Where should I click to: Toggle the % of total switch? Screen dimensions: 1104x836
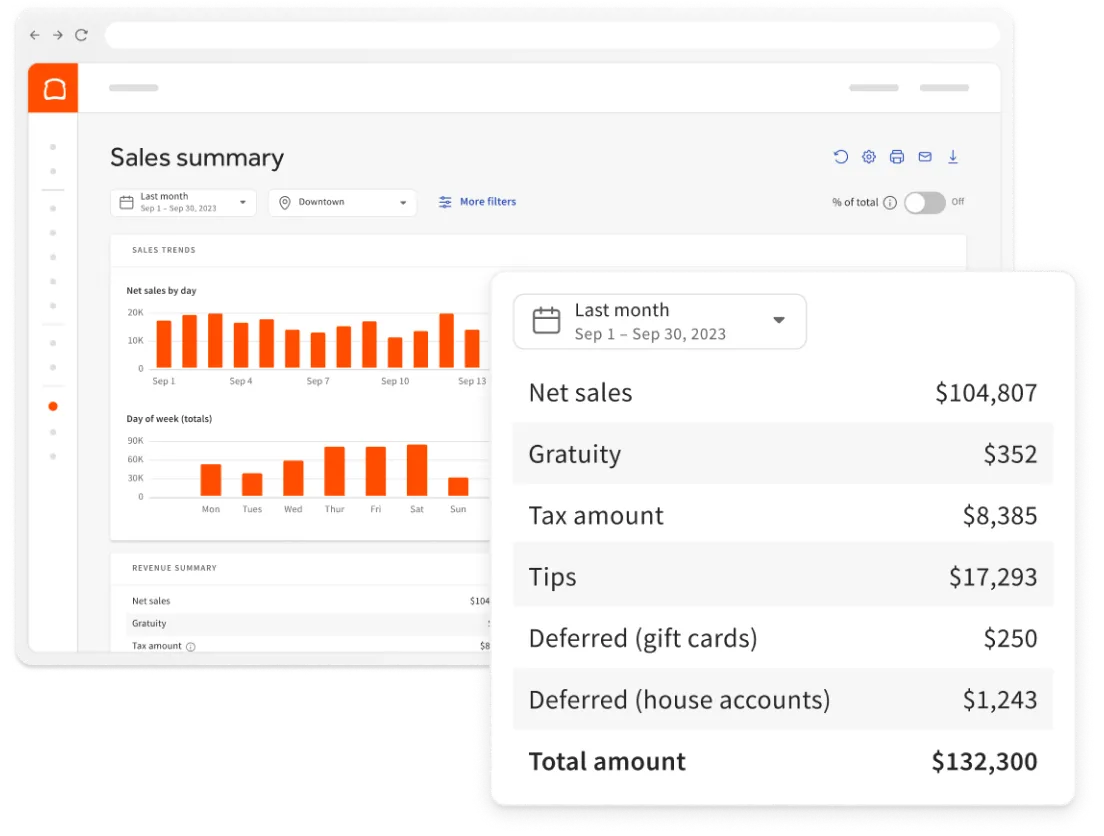tap(924, 203)
